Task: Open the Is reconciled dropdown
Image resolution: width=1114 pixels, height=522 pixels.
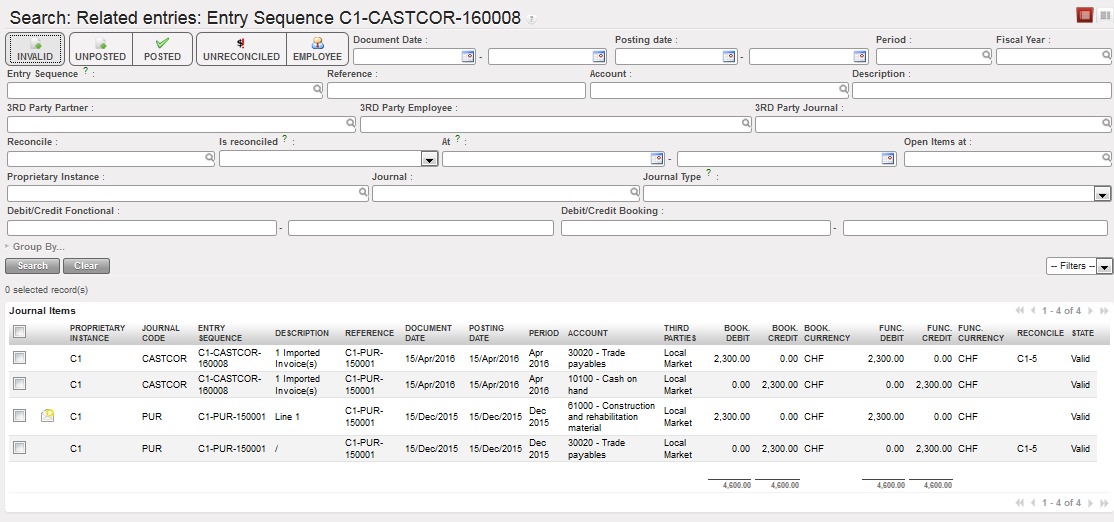Action: point(429,159)
